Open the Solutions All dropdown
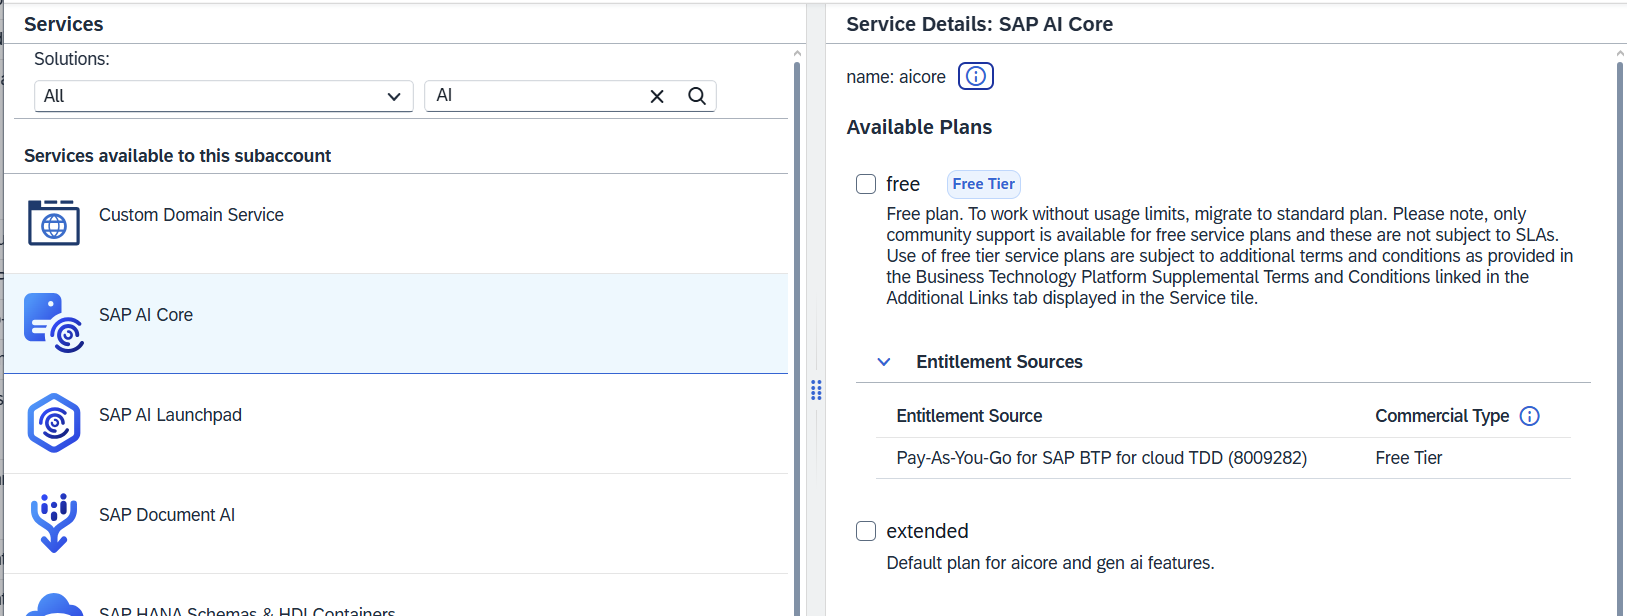This screenshot has width=1627, height=616. (224, 96)
